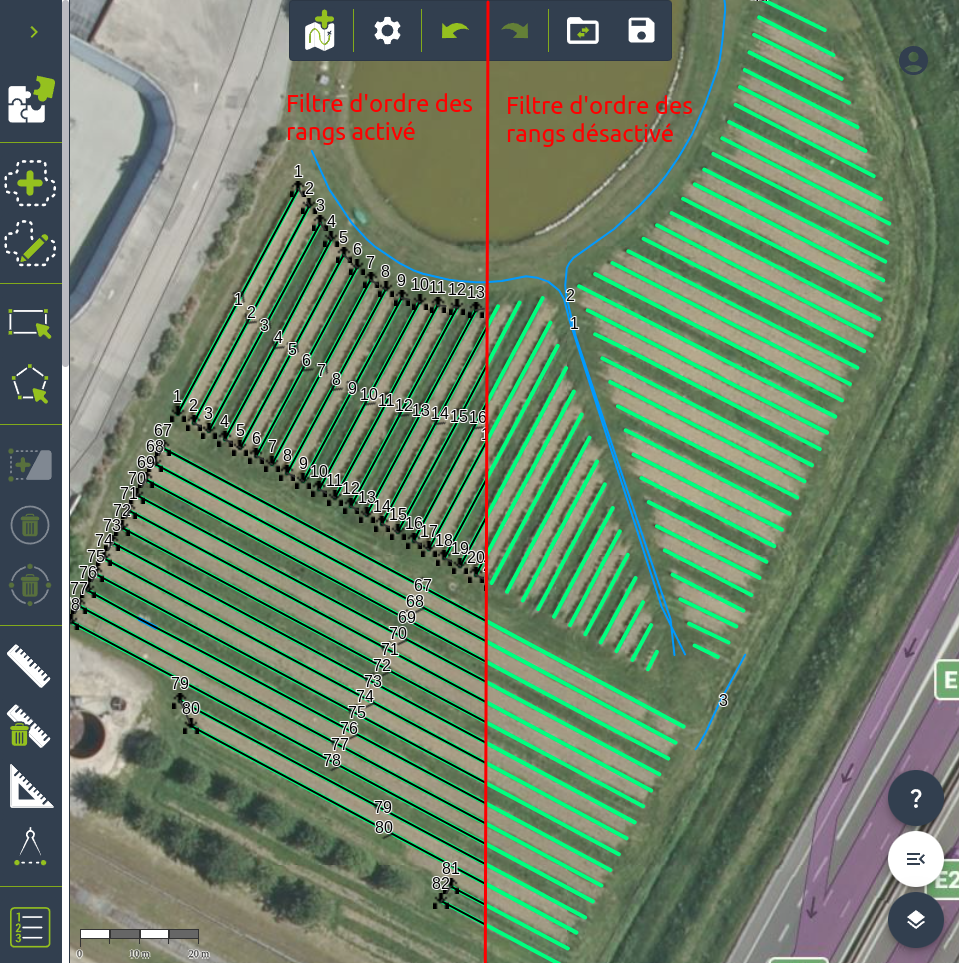Click the ruler distance measure tool
The height and width of the screenshot is (963, 959).
click(30, 666)
